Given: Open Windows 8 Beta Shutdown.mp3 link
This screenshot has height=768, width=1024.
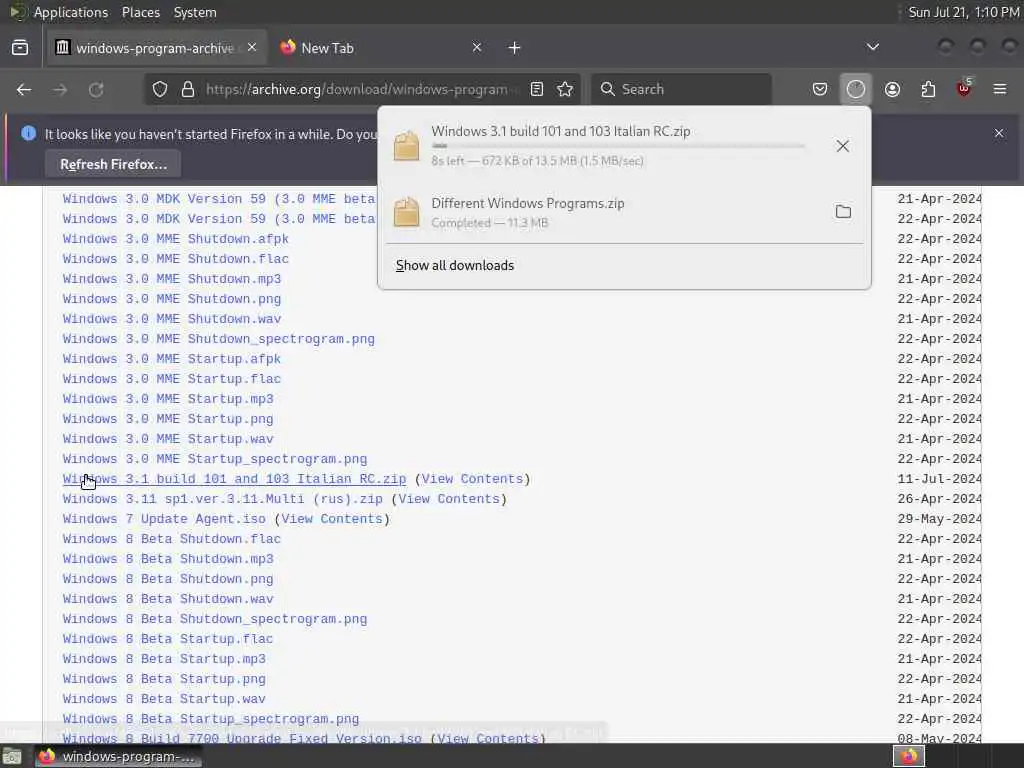Looking at the screenshot, I should pyautogui.click(x=168, y=559).
